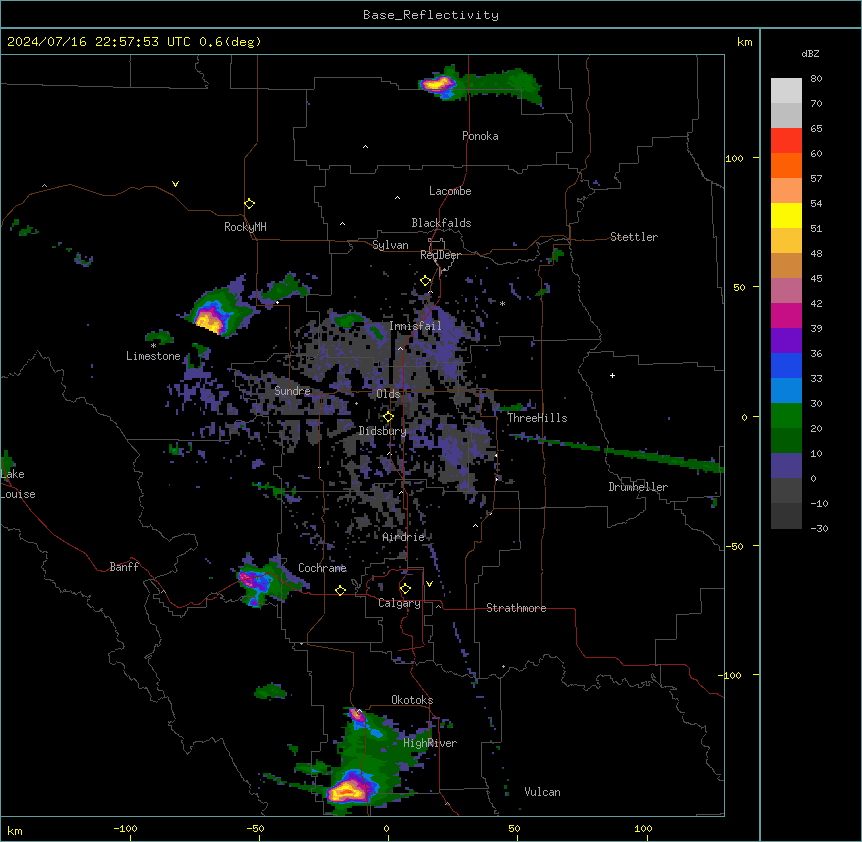Click the Lake Louise label
The height and width of the screenshot is (842, 862).
16,484
